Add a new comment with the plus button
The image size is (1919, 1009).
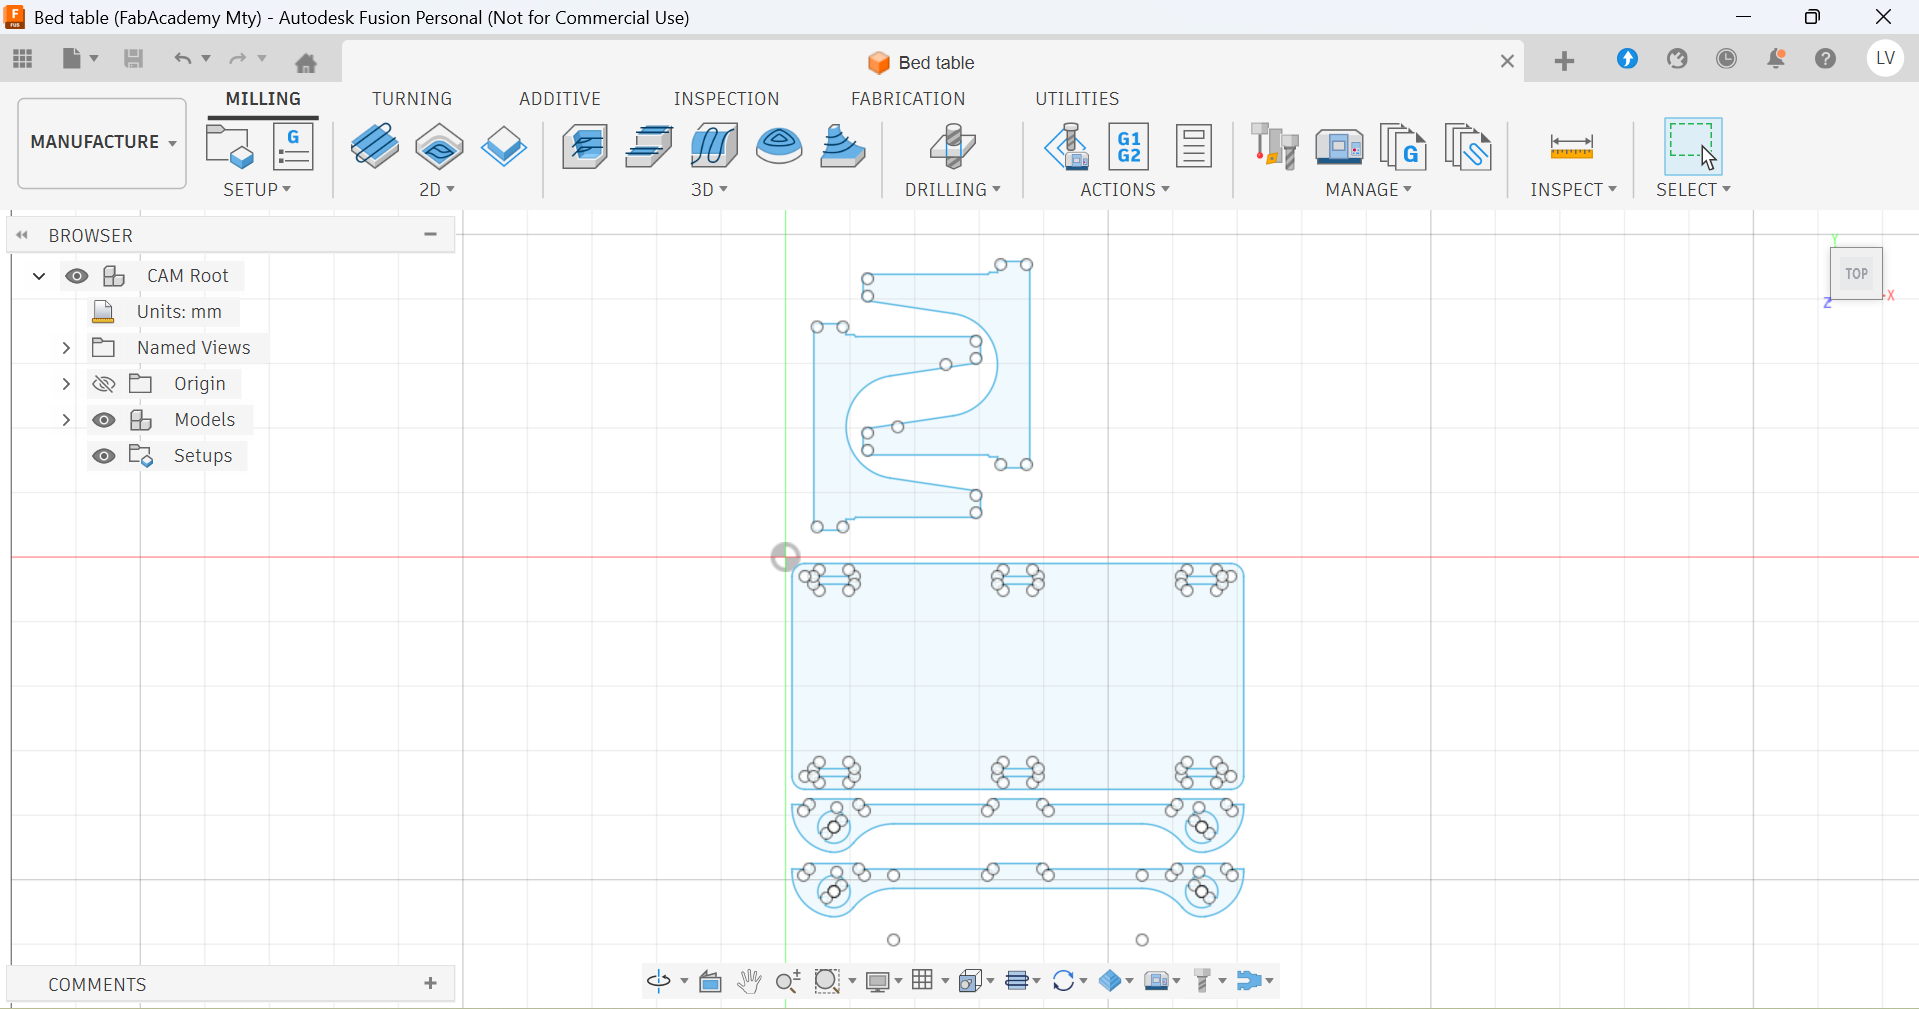[x=431, y=984]
